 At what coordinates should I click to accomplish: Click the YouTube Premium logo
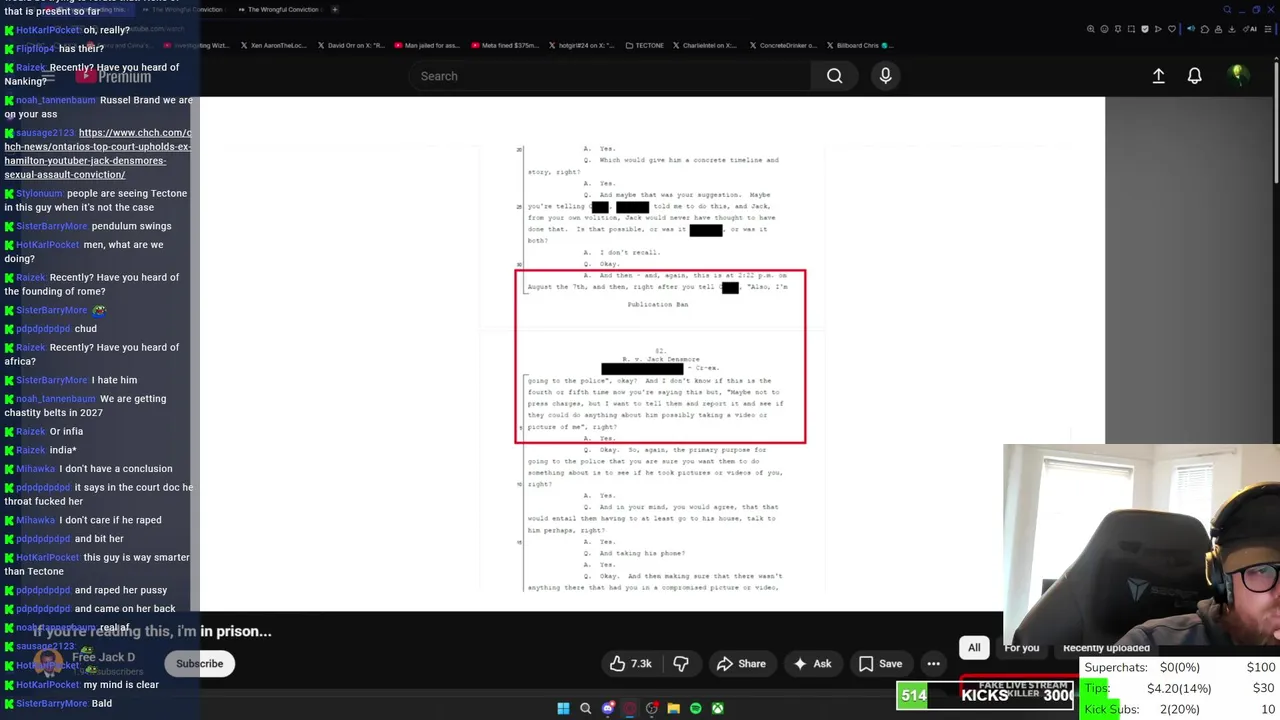pyautogui.click(x=113, y=77)
